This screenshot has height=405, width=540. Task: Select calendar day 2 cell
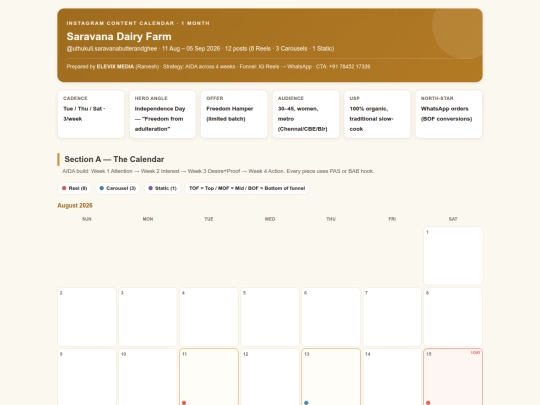point(87,317)
